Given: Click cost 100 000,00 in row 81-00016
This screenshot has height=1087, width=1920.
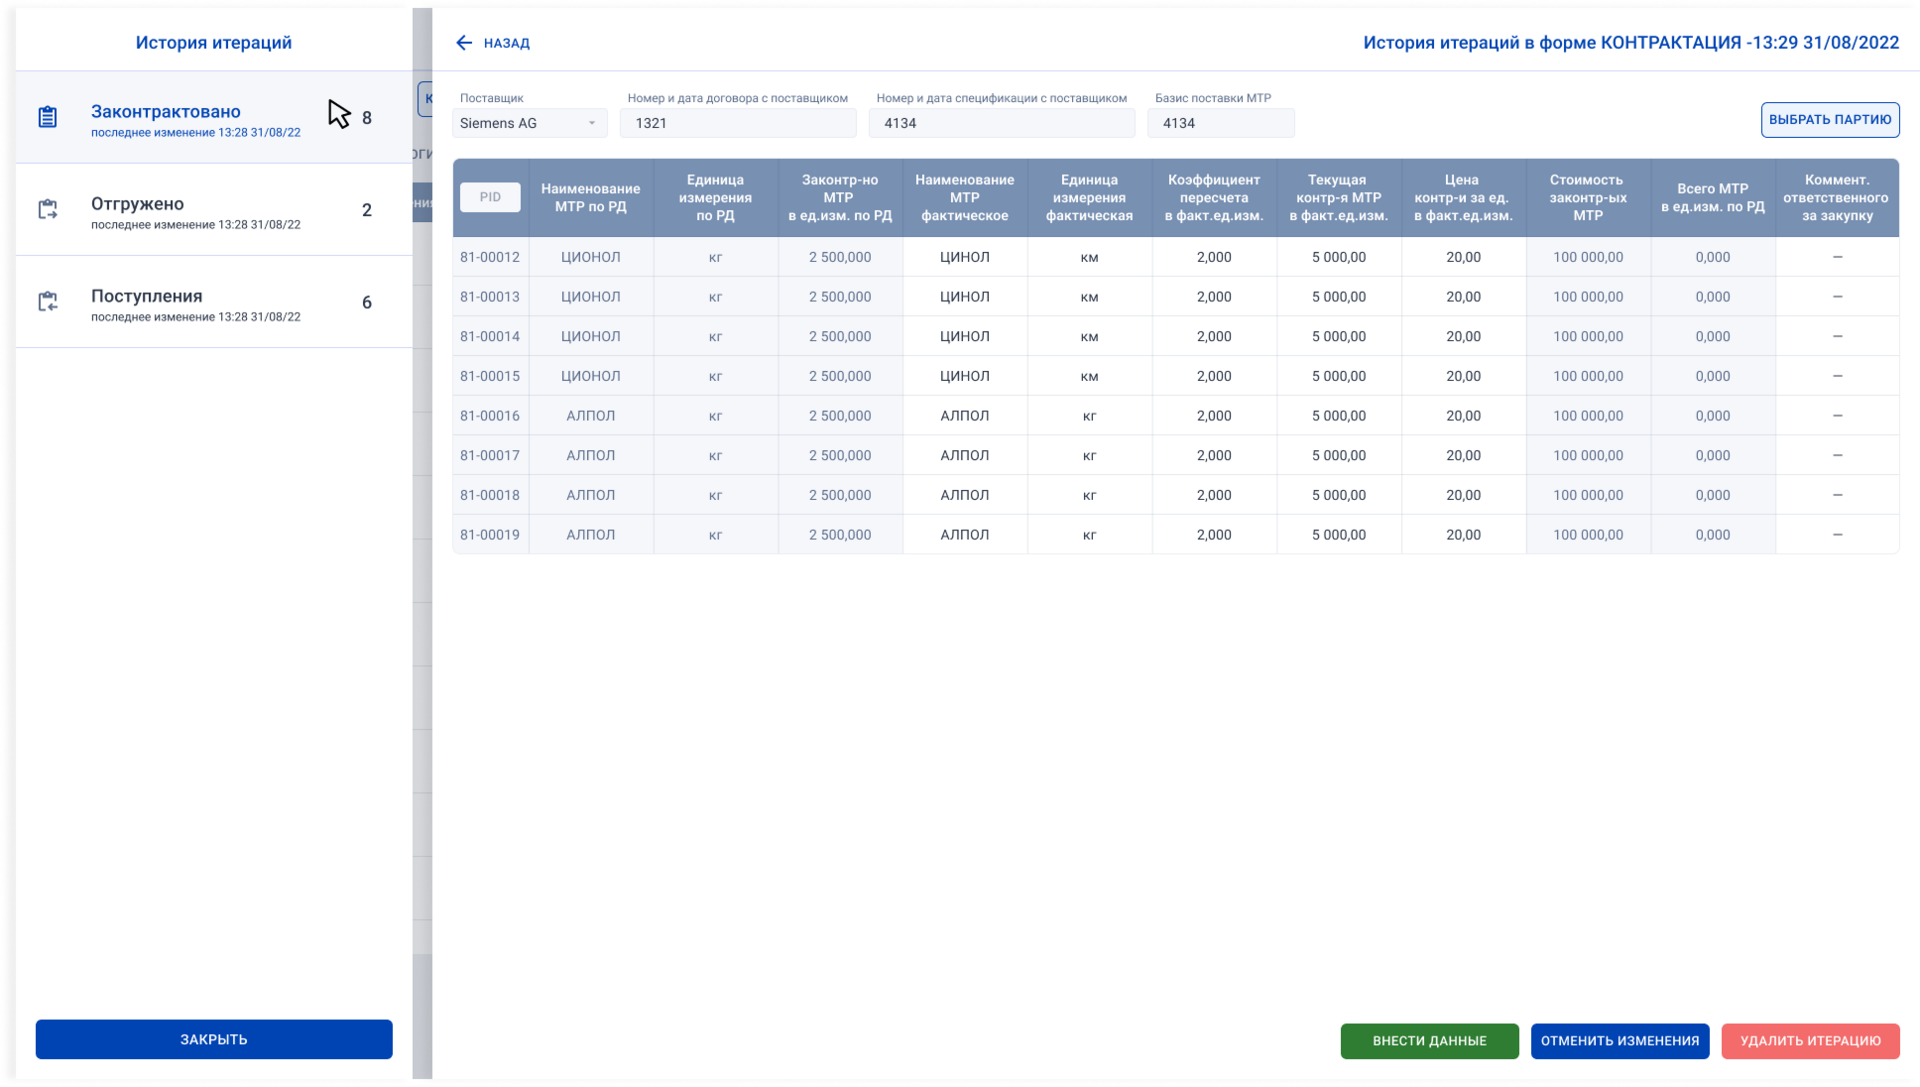Looking at the screenshot, I should [x=1588, y=416].
